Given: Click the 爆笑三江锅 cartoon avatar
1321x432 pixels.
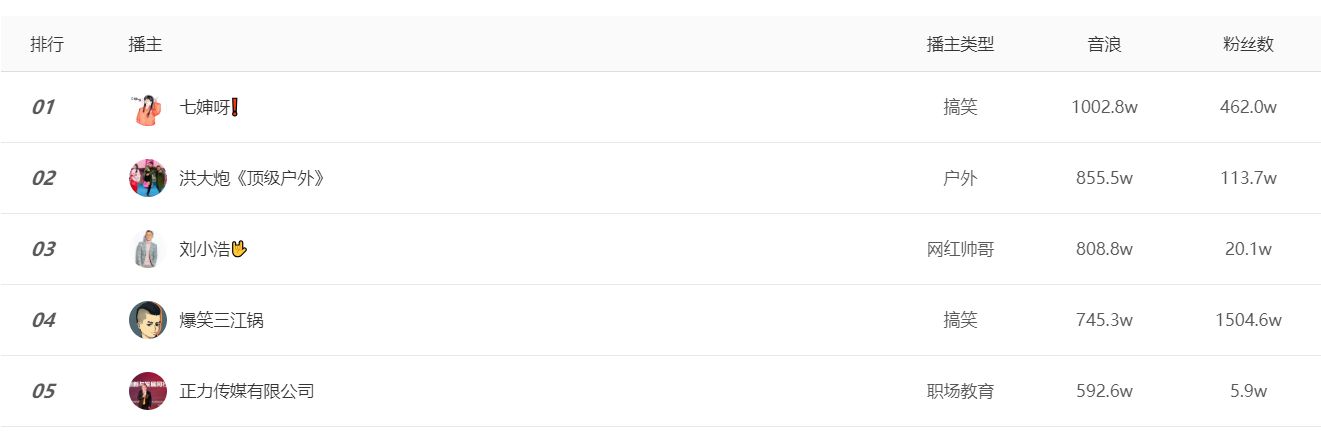Looking at the screenshot, I should point(147,320).
